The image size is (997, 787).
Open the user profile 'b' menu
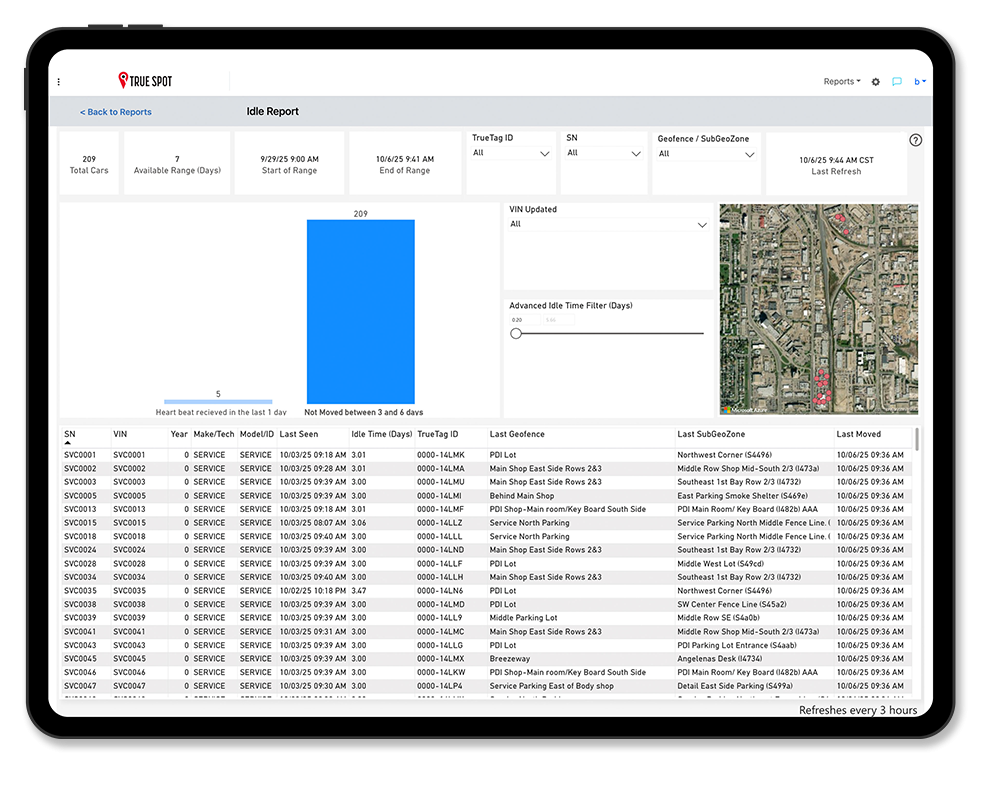920,82
